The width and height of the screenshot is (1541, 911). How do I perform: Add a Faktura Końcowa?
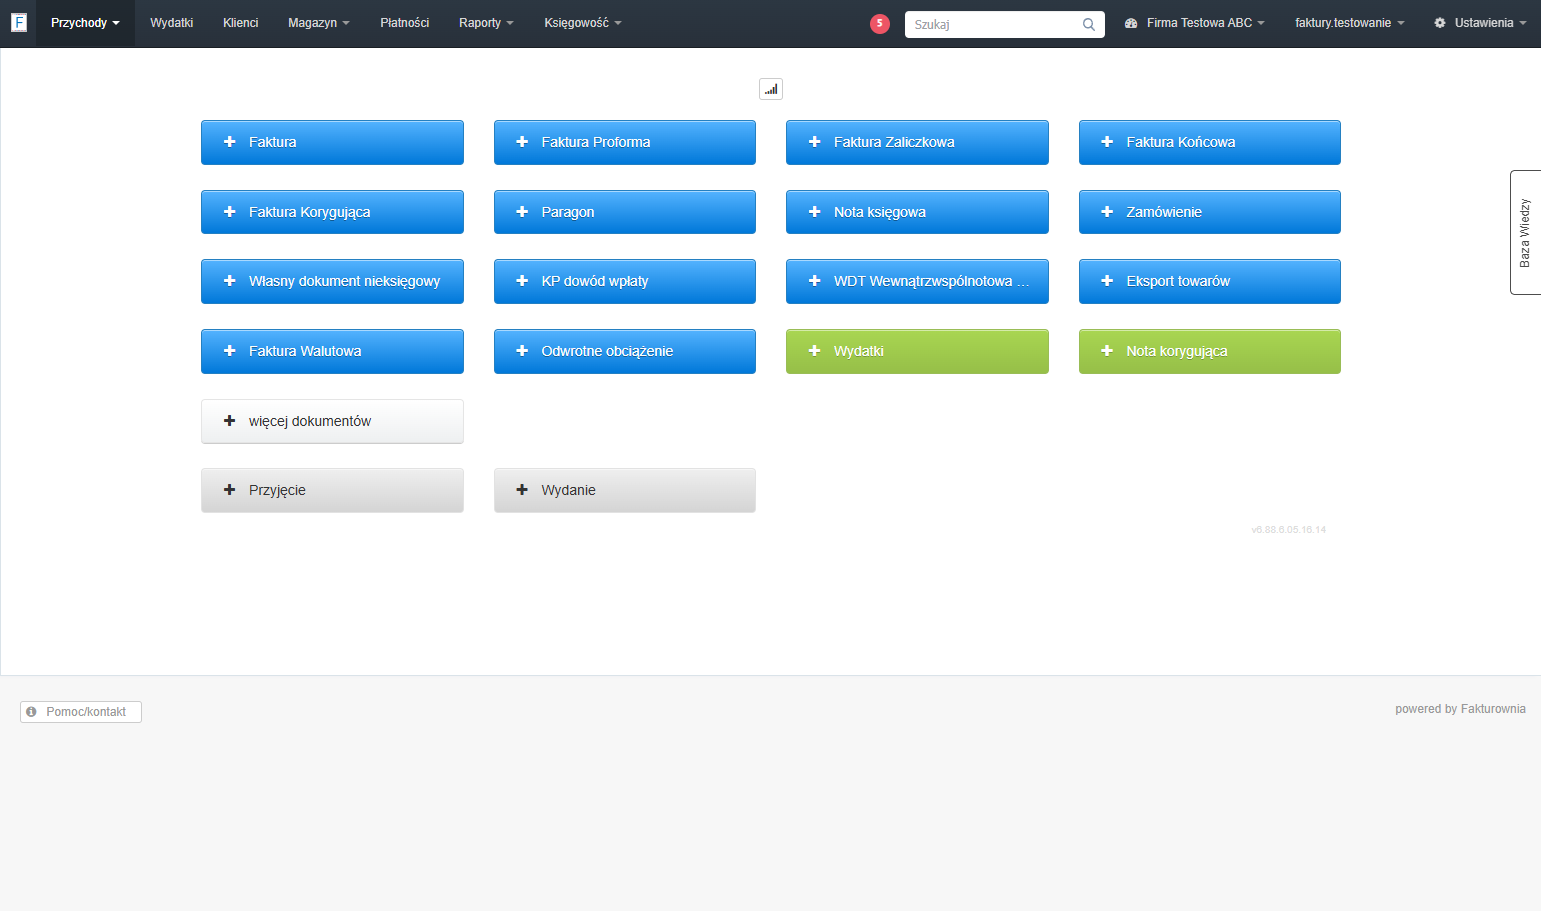pyautogui.click(x=1210, y=142)
